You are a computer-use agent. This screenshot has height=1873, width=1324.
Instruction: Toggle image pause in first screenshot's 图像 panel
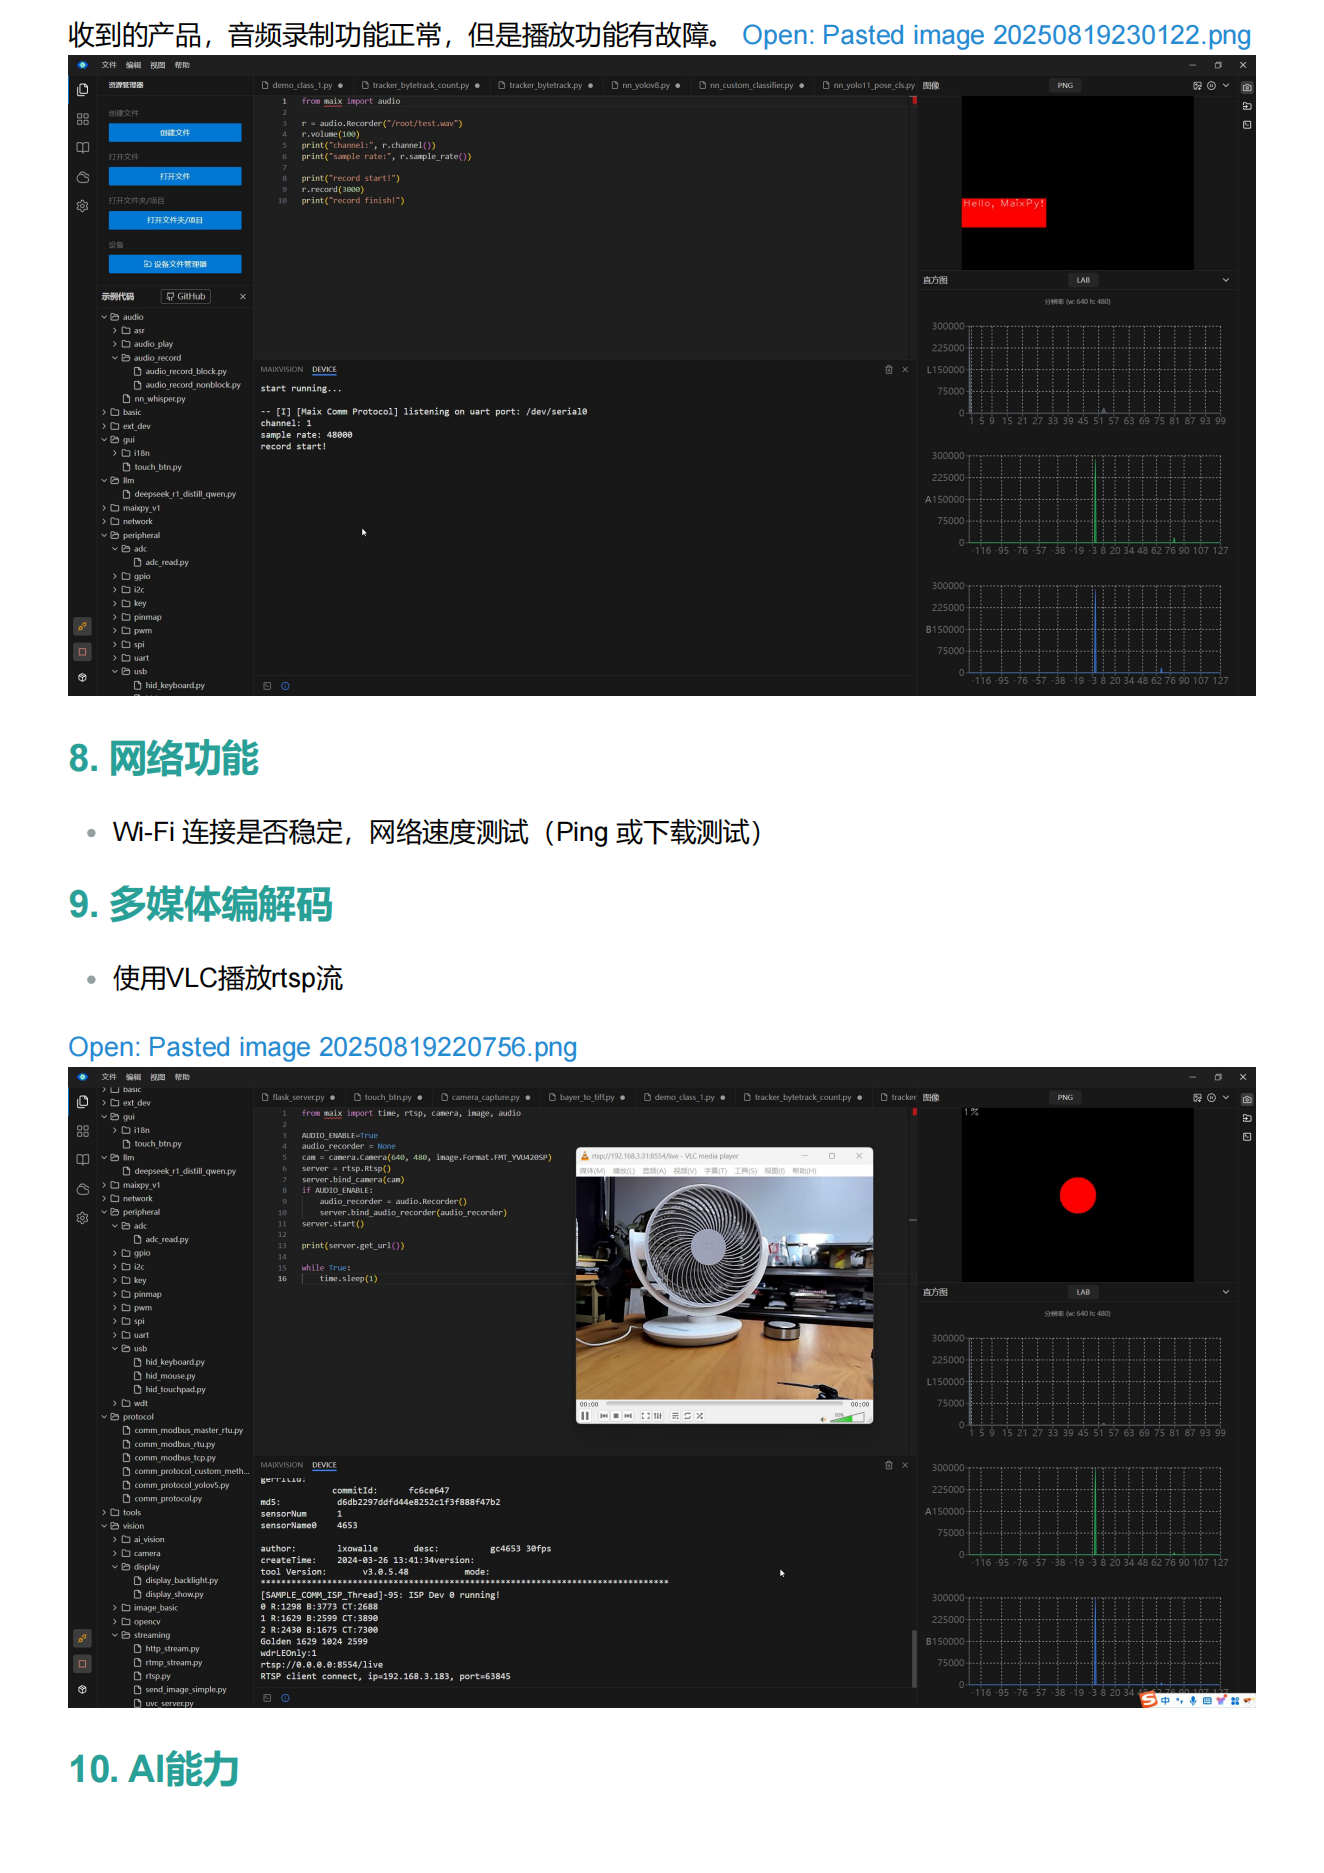[x=1211, y=86]
